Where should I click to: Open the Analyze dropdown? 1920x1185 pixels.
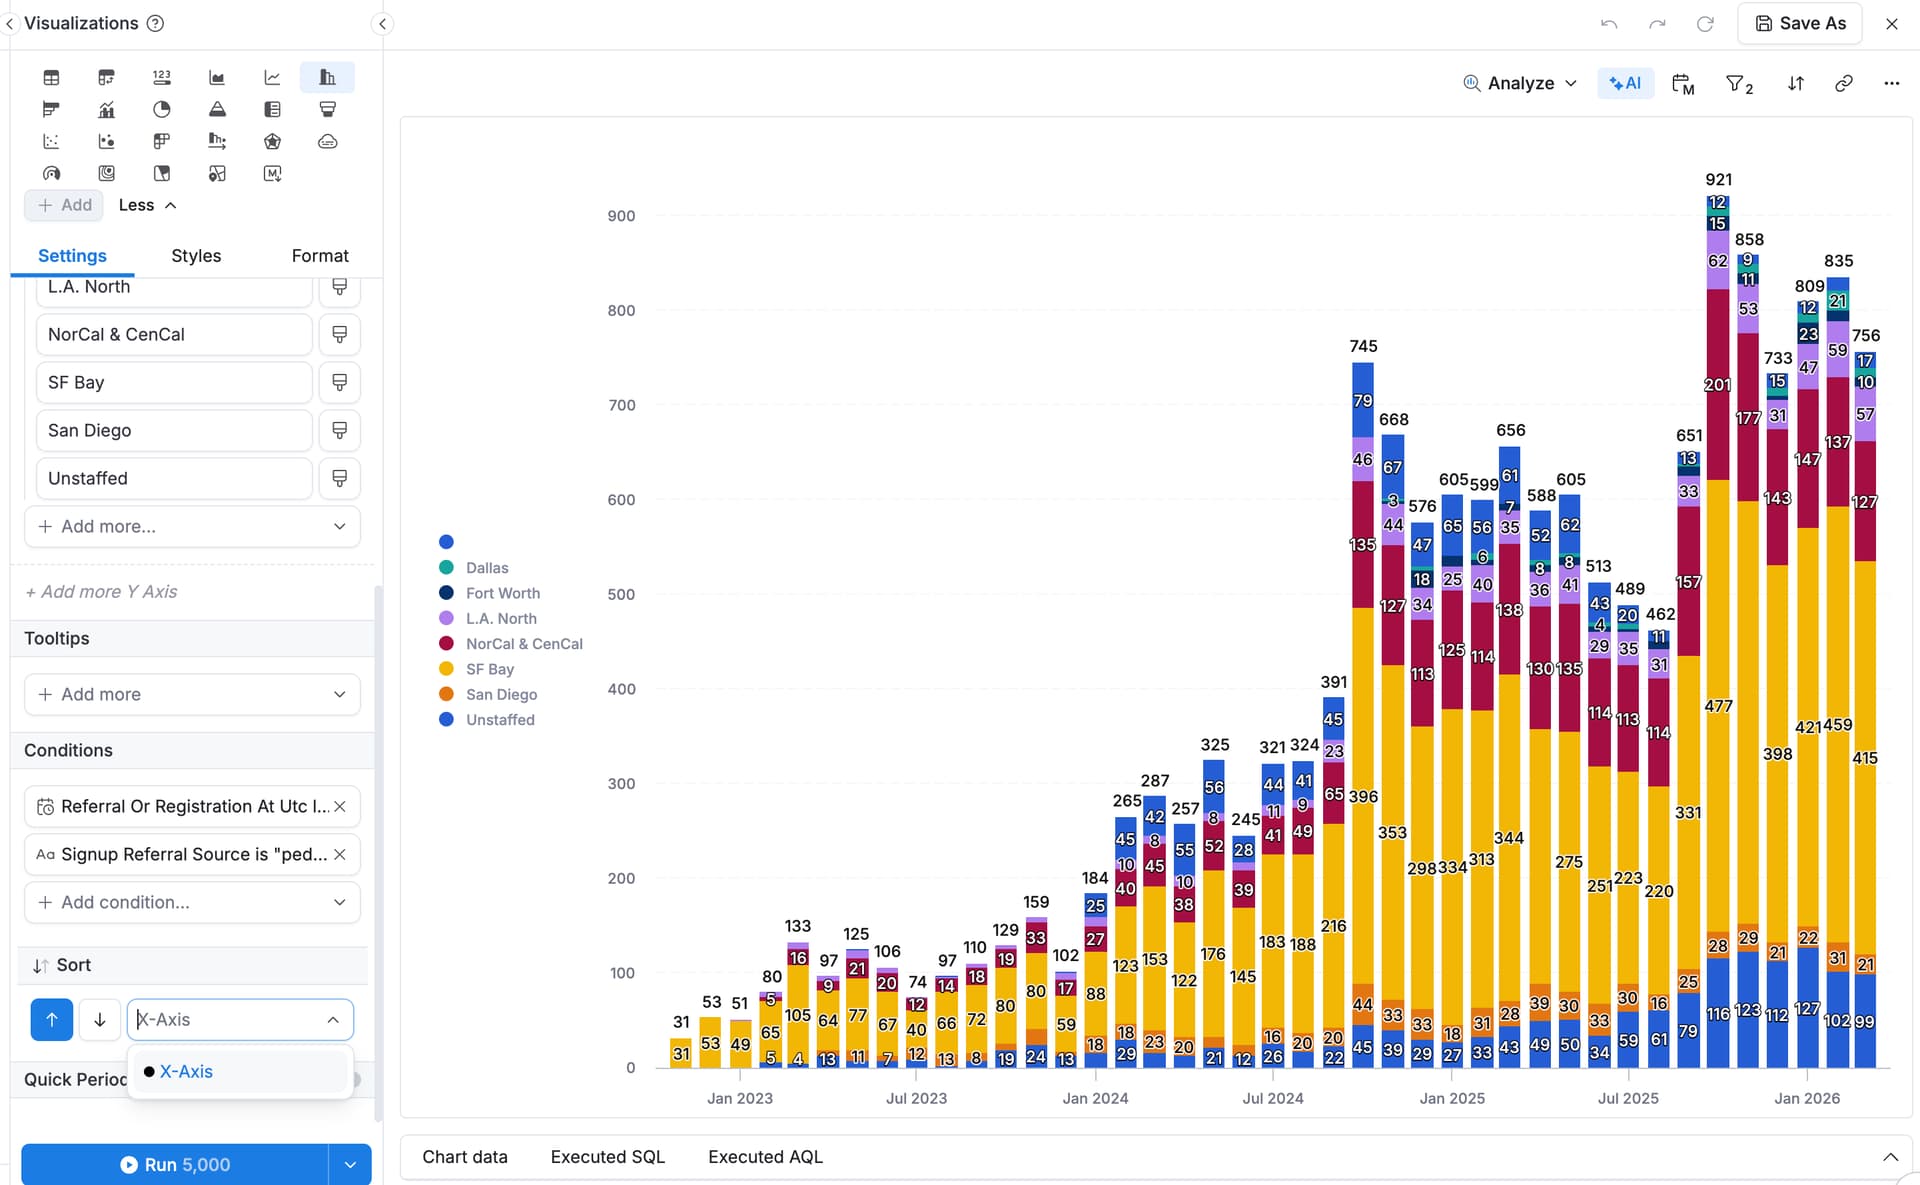pyautogui.click(x=1520, y=84)
